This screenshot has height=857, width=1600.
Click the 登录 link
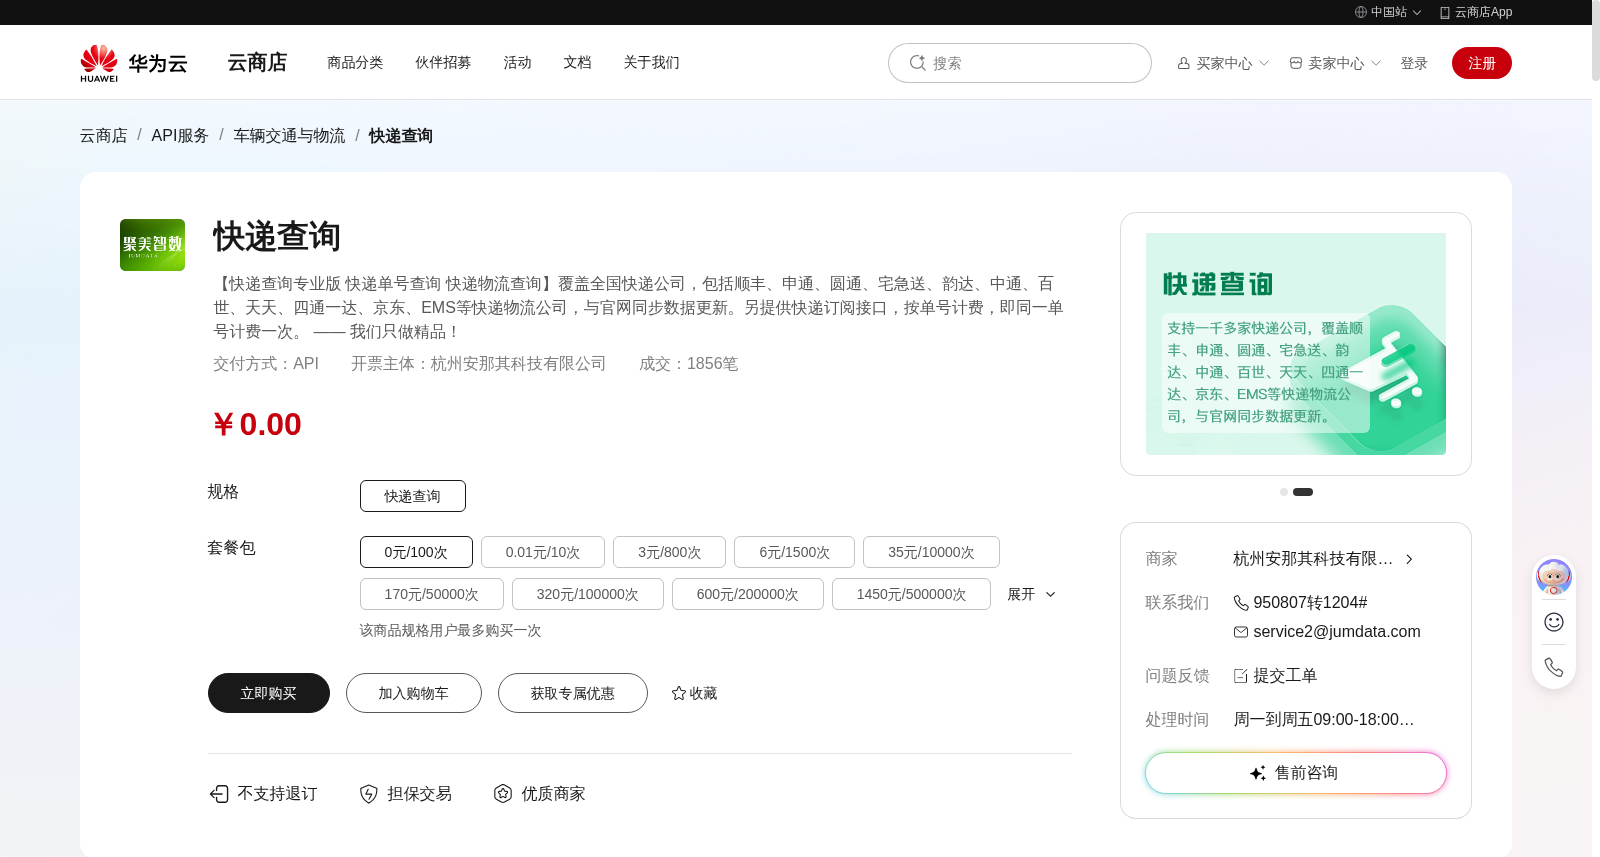[1414, 63]
